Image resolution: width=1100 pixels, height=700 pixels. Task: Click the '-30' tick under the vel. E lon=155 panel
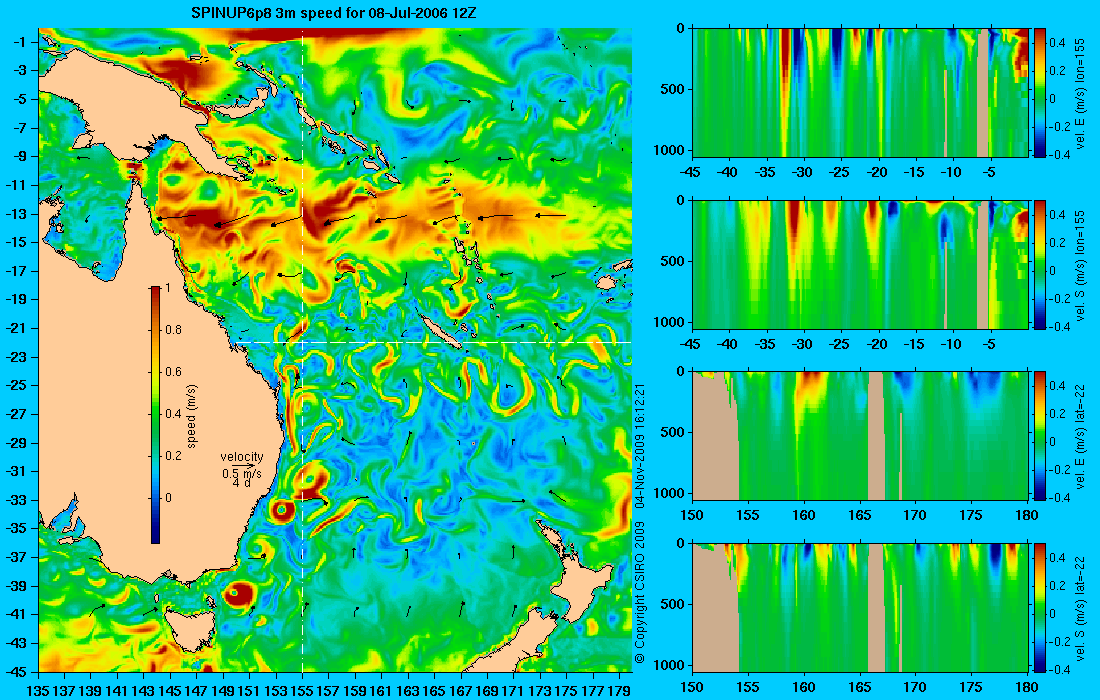(x=802, y=172)
